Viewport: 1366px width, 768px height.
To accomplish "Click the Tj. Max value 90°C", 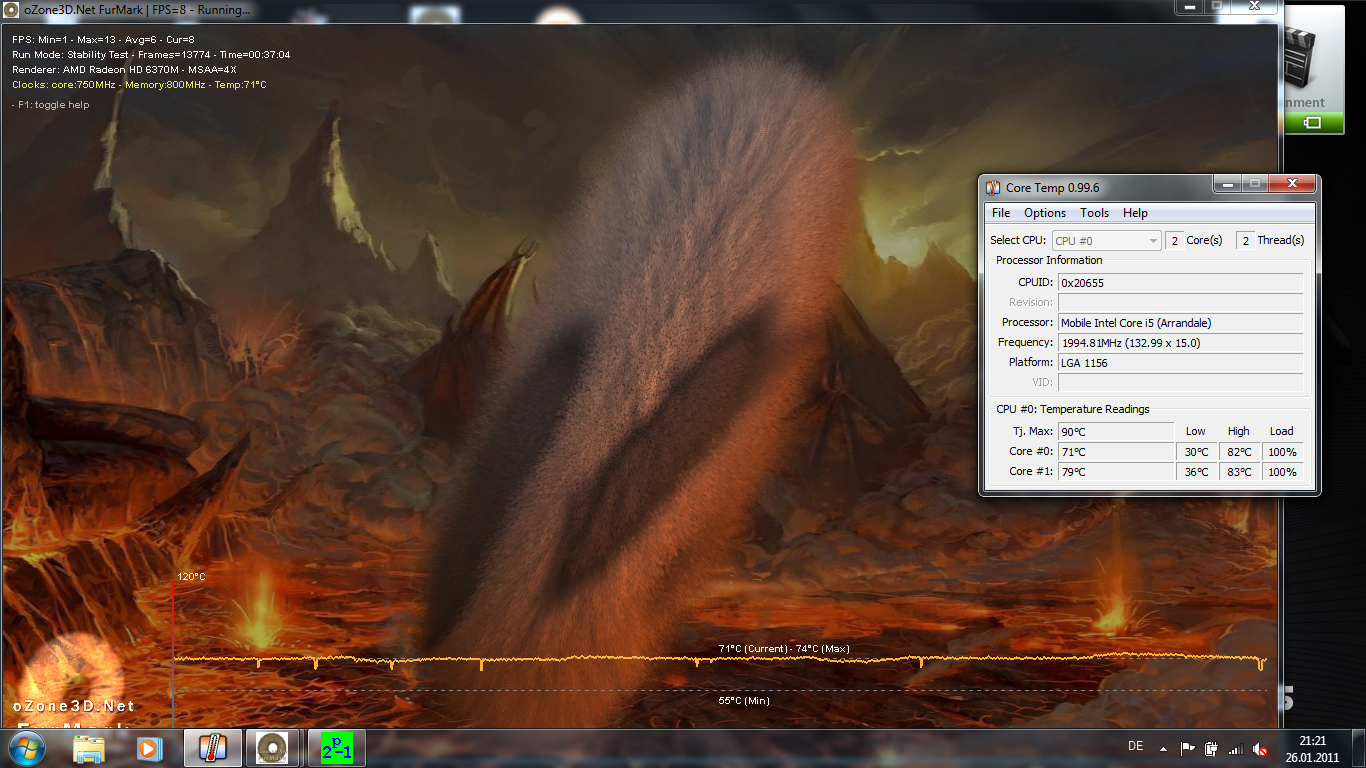I will [x=1116, y=432].
